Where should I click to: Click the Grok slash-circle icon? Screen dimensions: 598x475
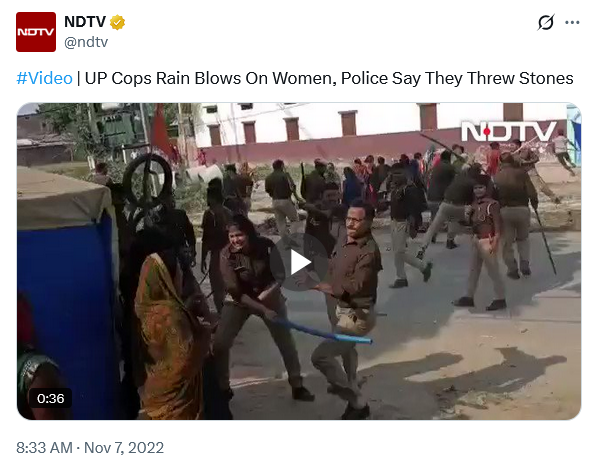pos(546,23)
